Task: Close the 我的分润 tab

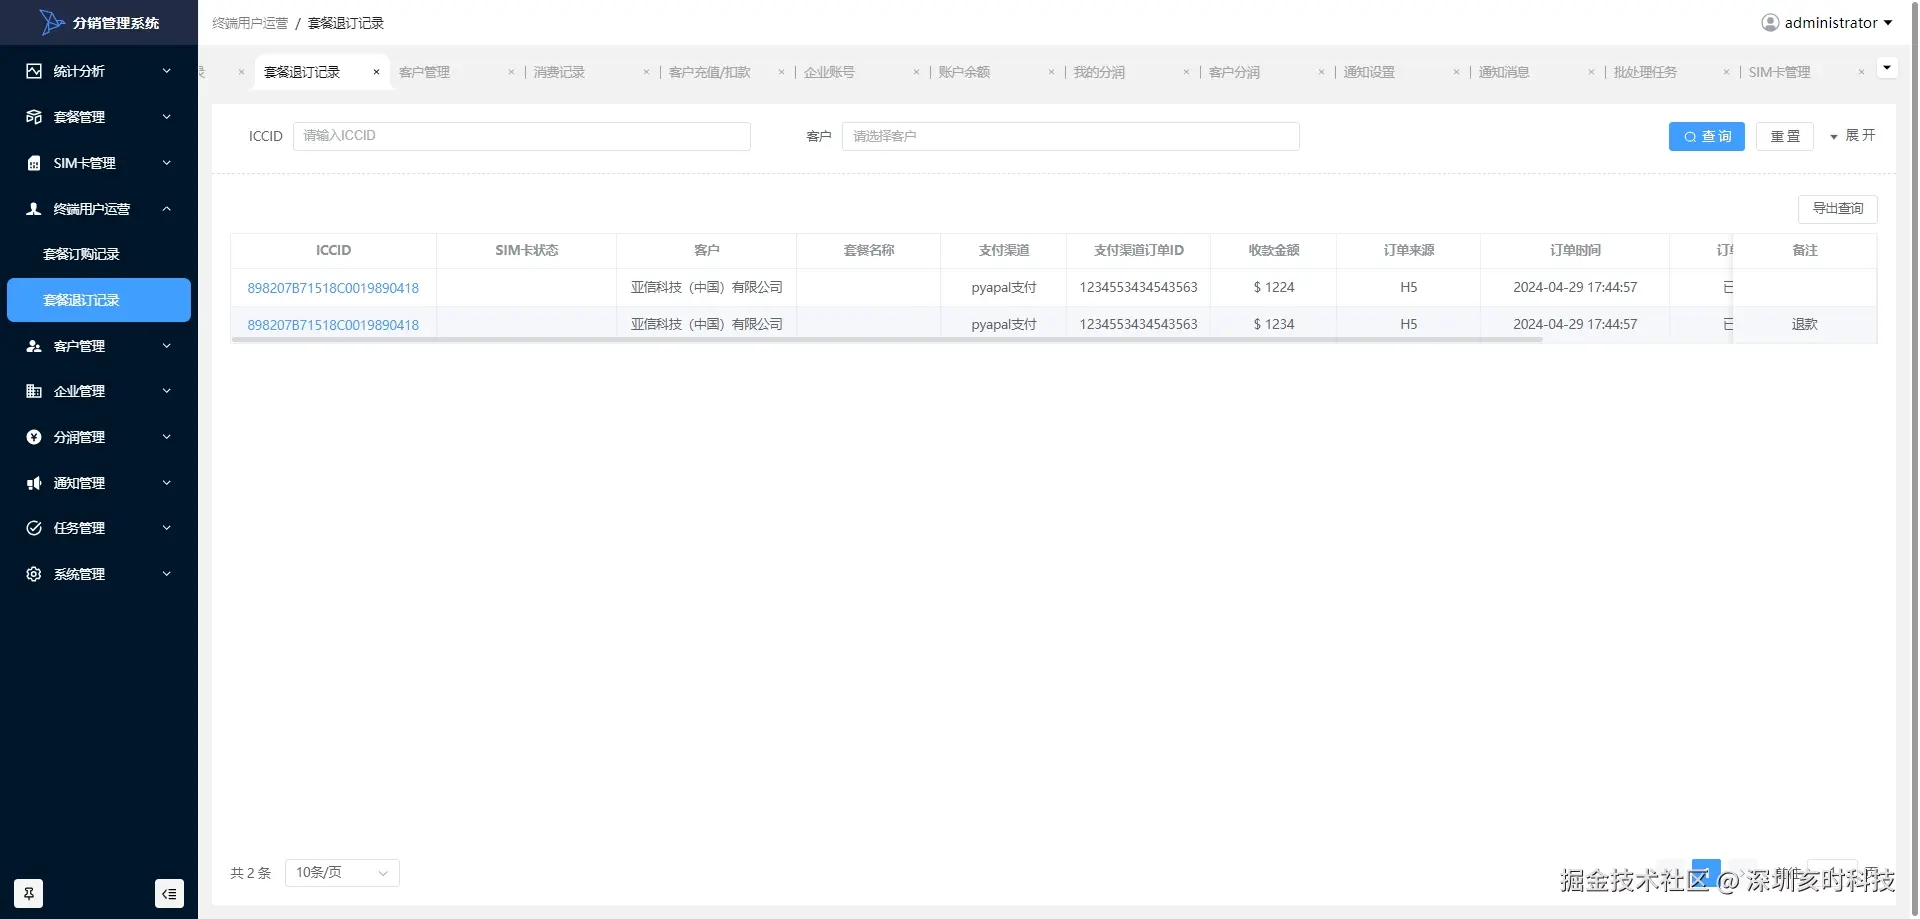Action: pos(1186,72)
